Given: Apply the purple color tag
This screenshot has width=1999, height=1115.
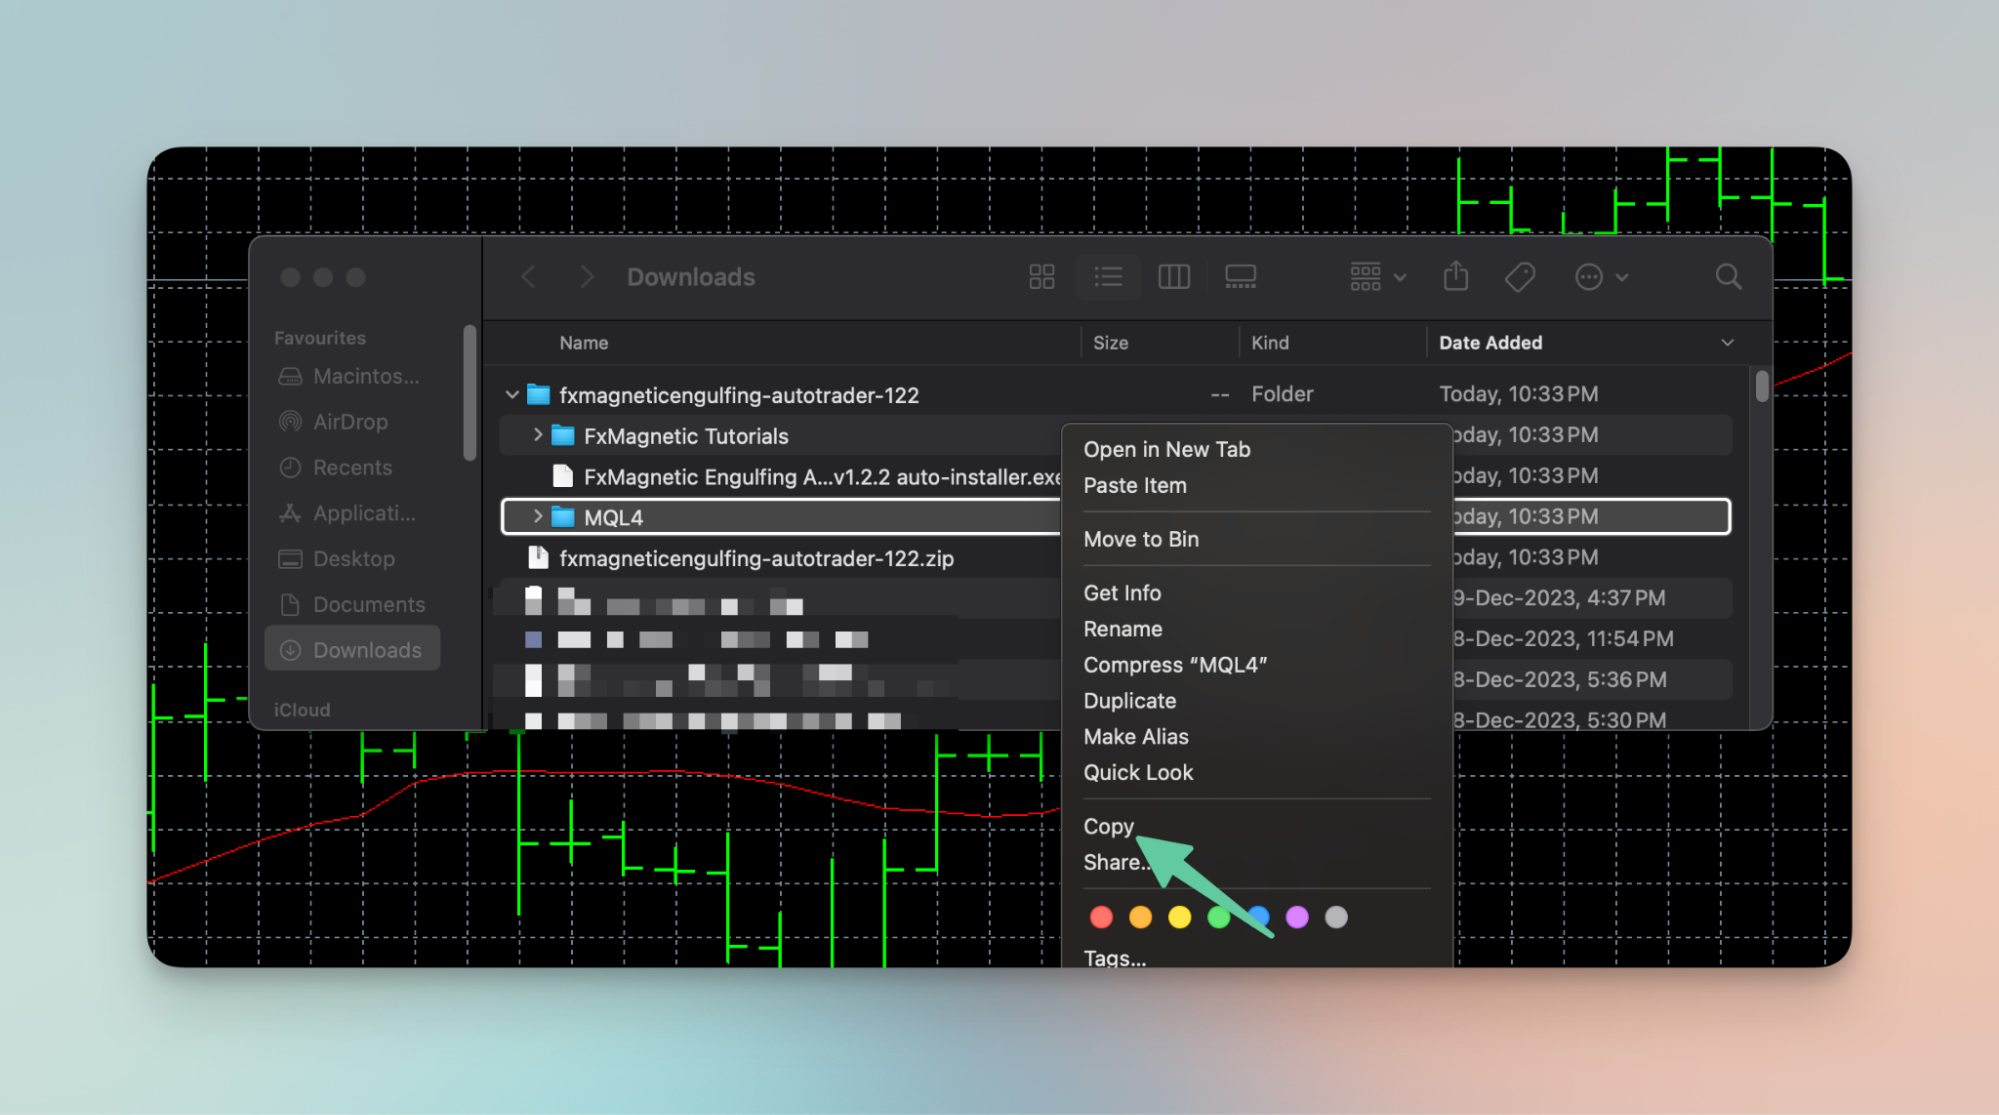Looking at the screenshot, I should click(1297, 917).
